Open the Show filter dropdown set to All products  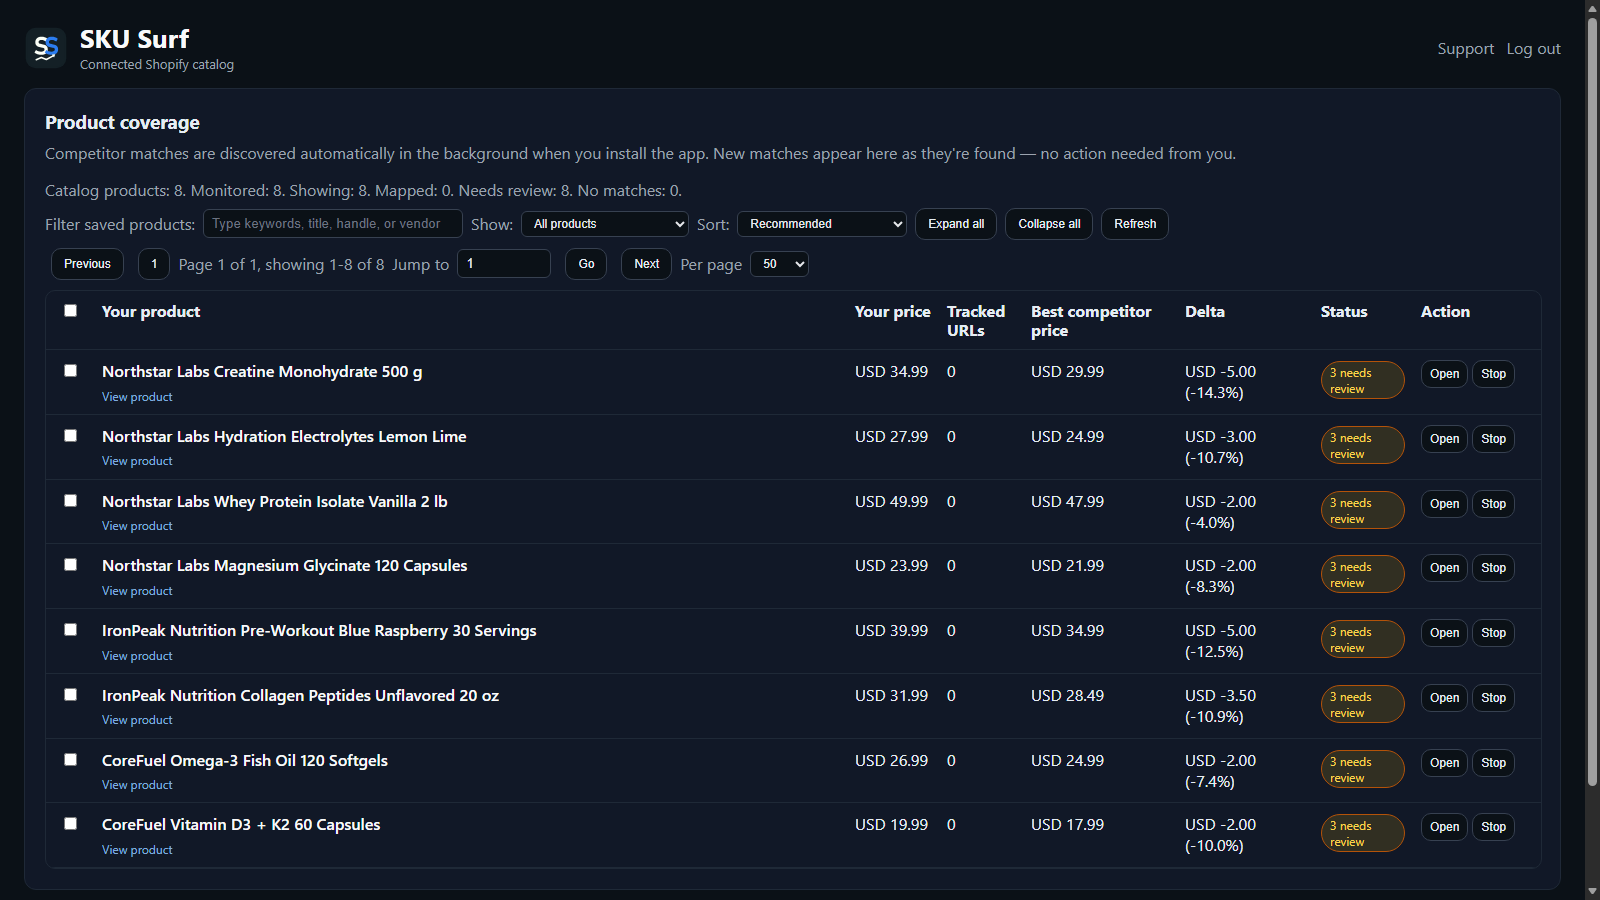point(605,224)
